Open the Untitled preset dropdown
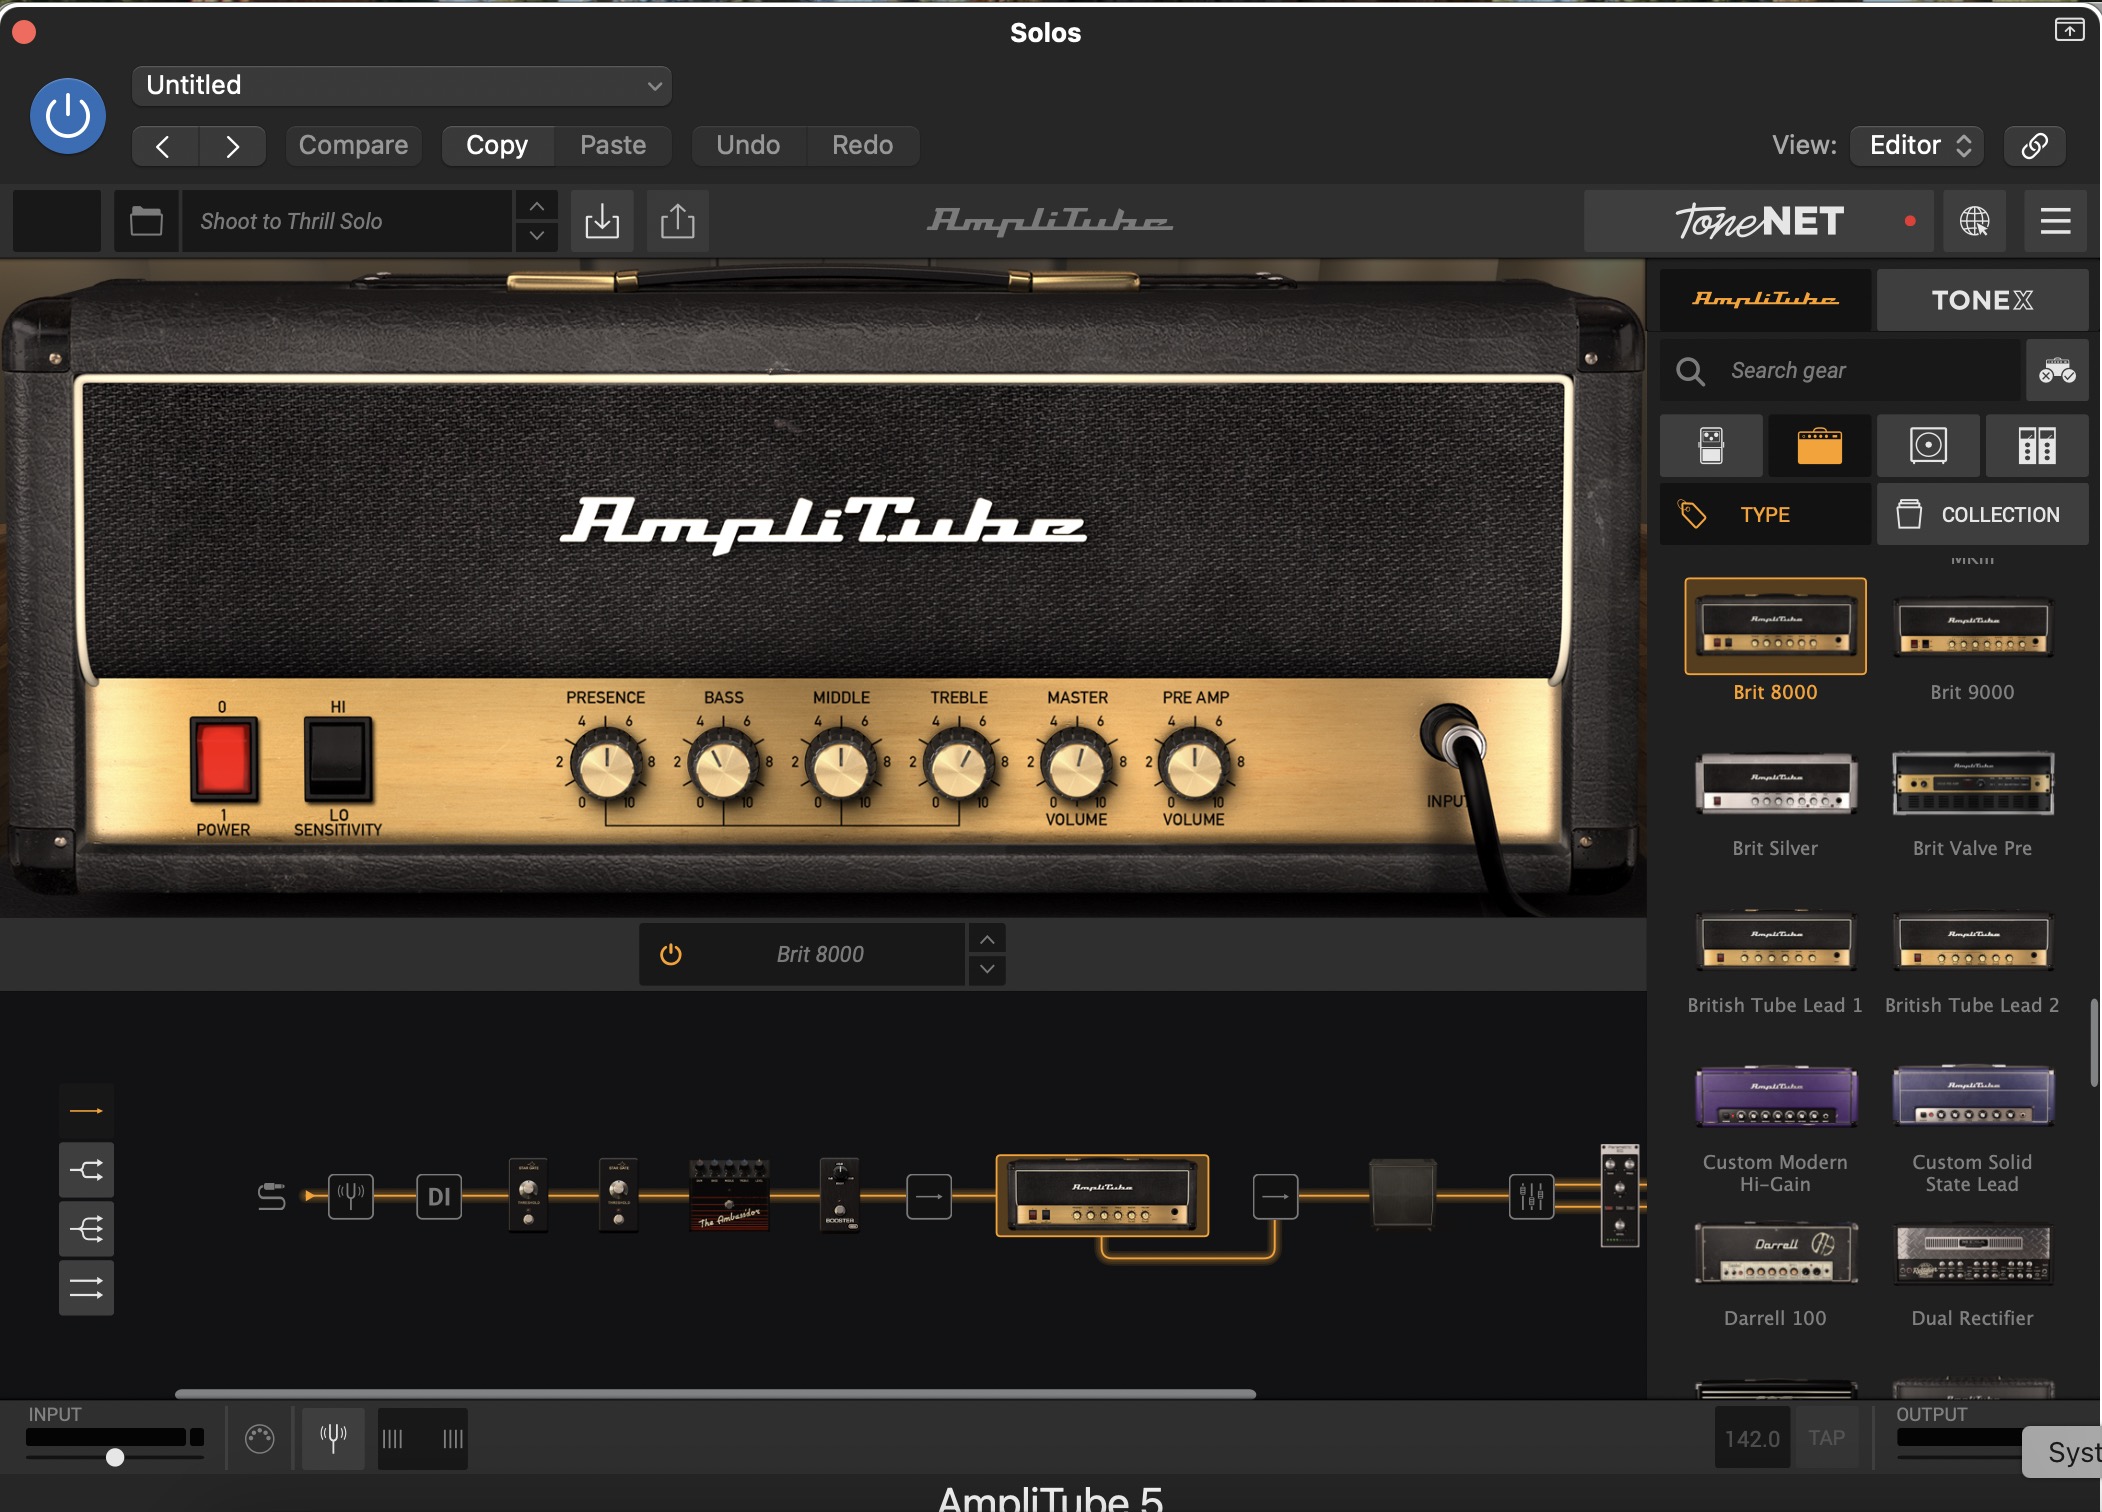This screenshot has width=2102, height=1512. pos(401,85)
